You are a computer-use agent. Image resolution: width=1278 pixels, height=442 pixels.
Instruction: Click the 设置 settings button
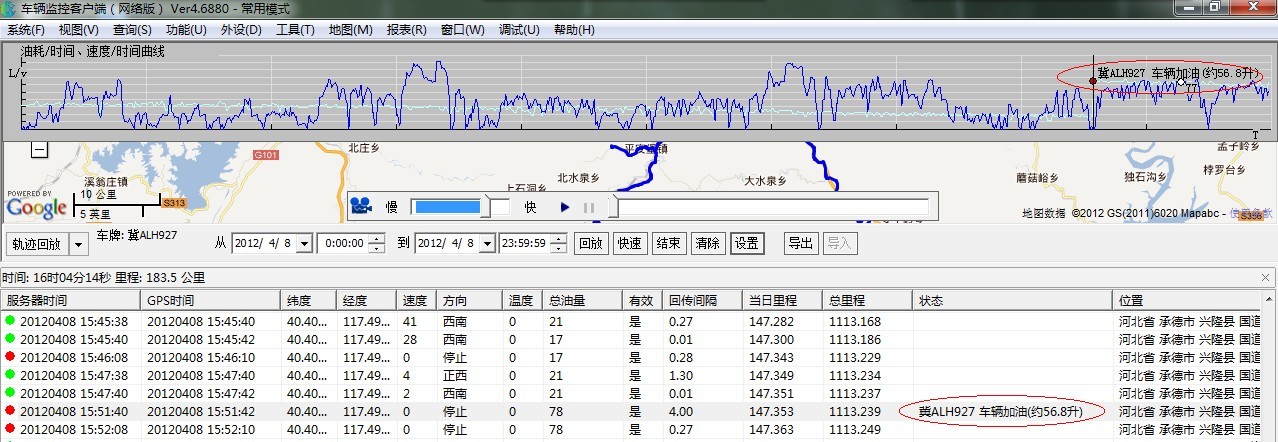746,243
